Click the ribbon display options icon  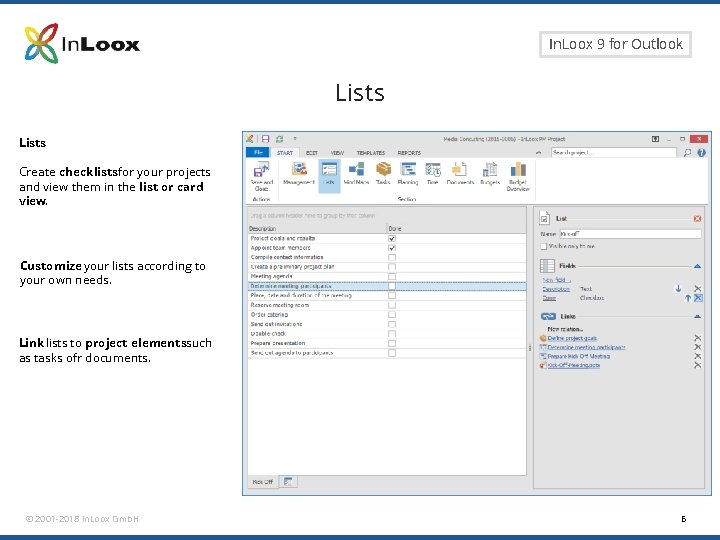(655, 139)
